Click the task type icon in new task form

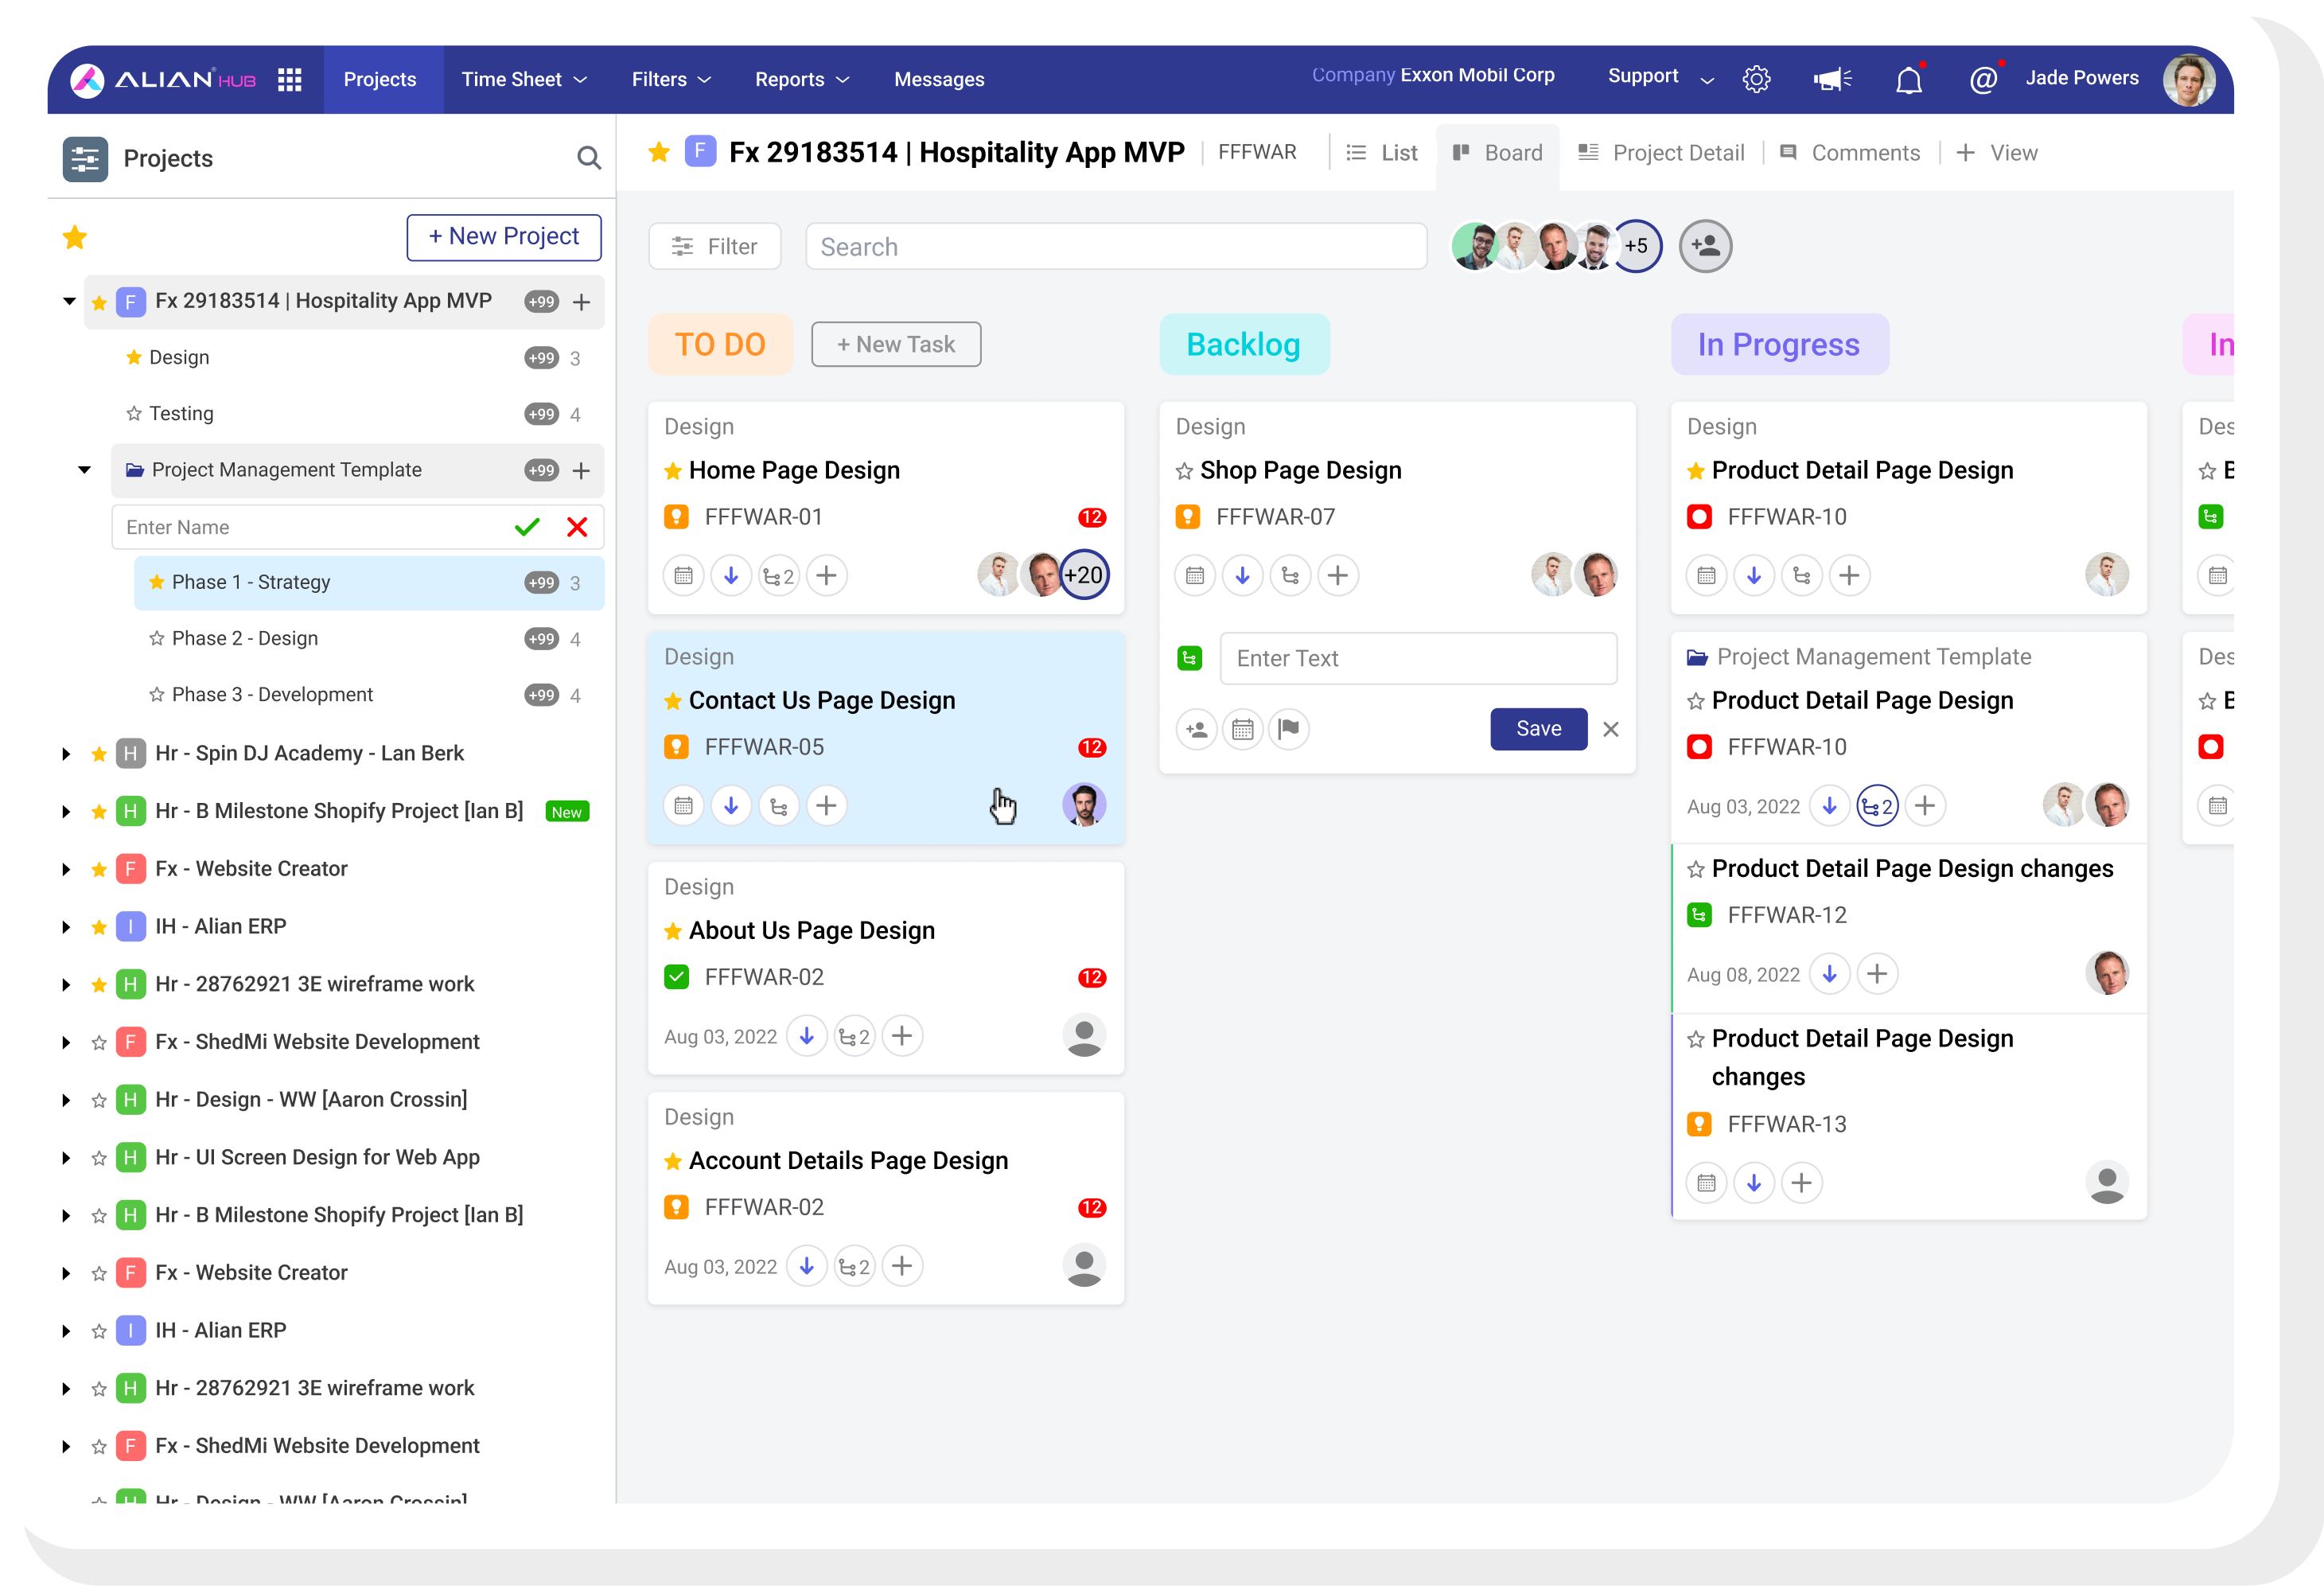1189,658
